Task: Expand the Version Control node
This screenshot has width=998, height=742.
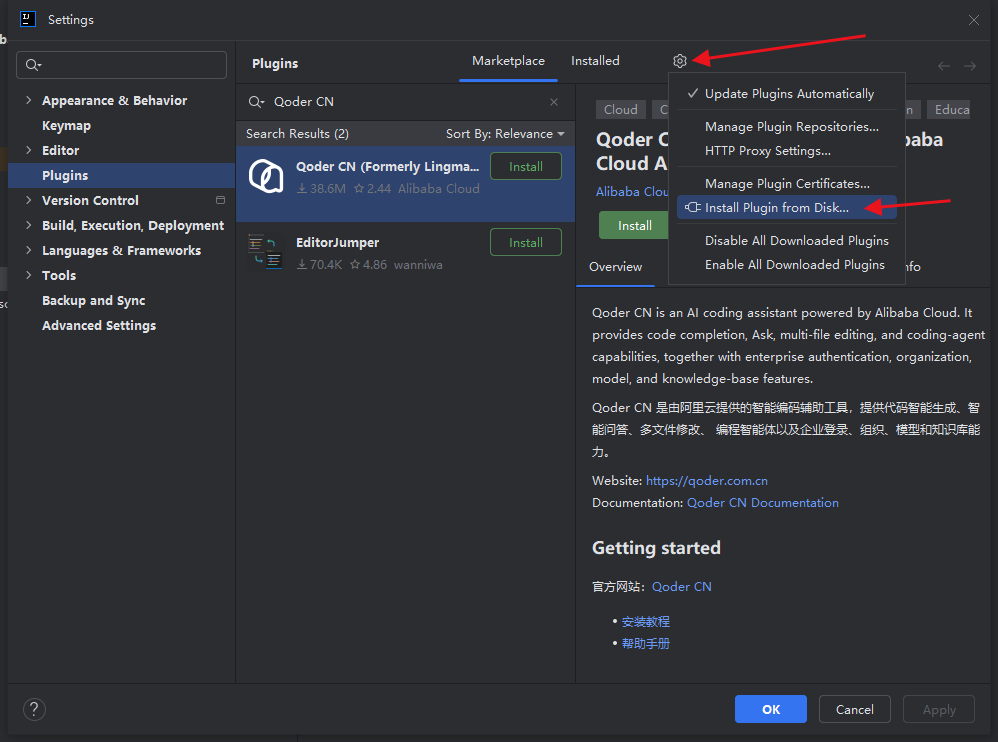Action: pyautogui.click(x=29, y=200)
